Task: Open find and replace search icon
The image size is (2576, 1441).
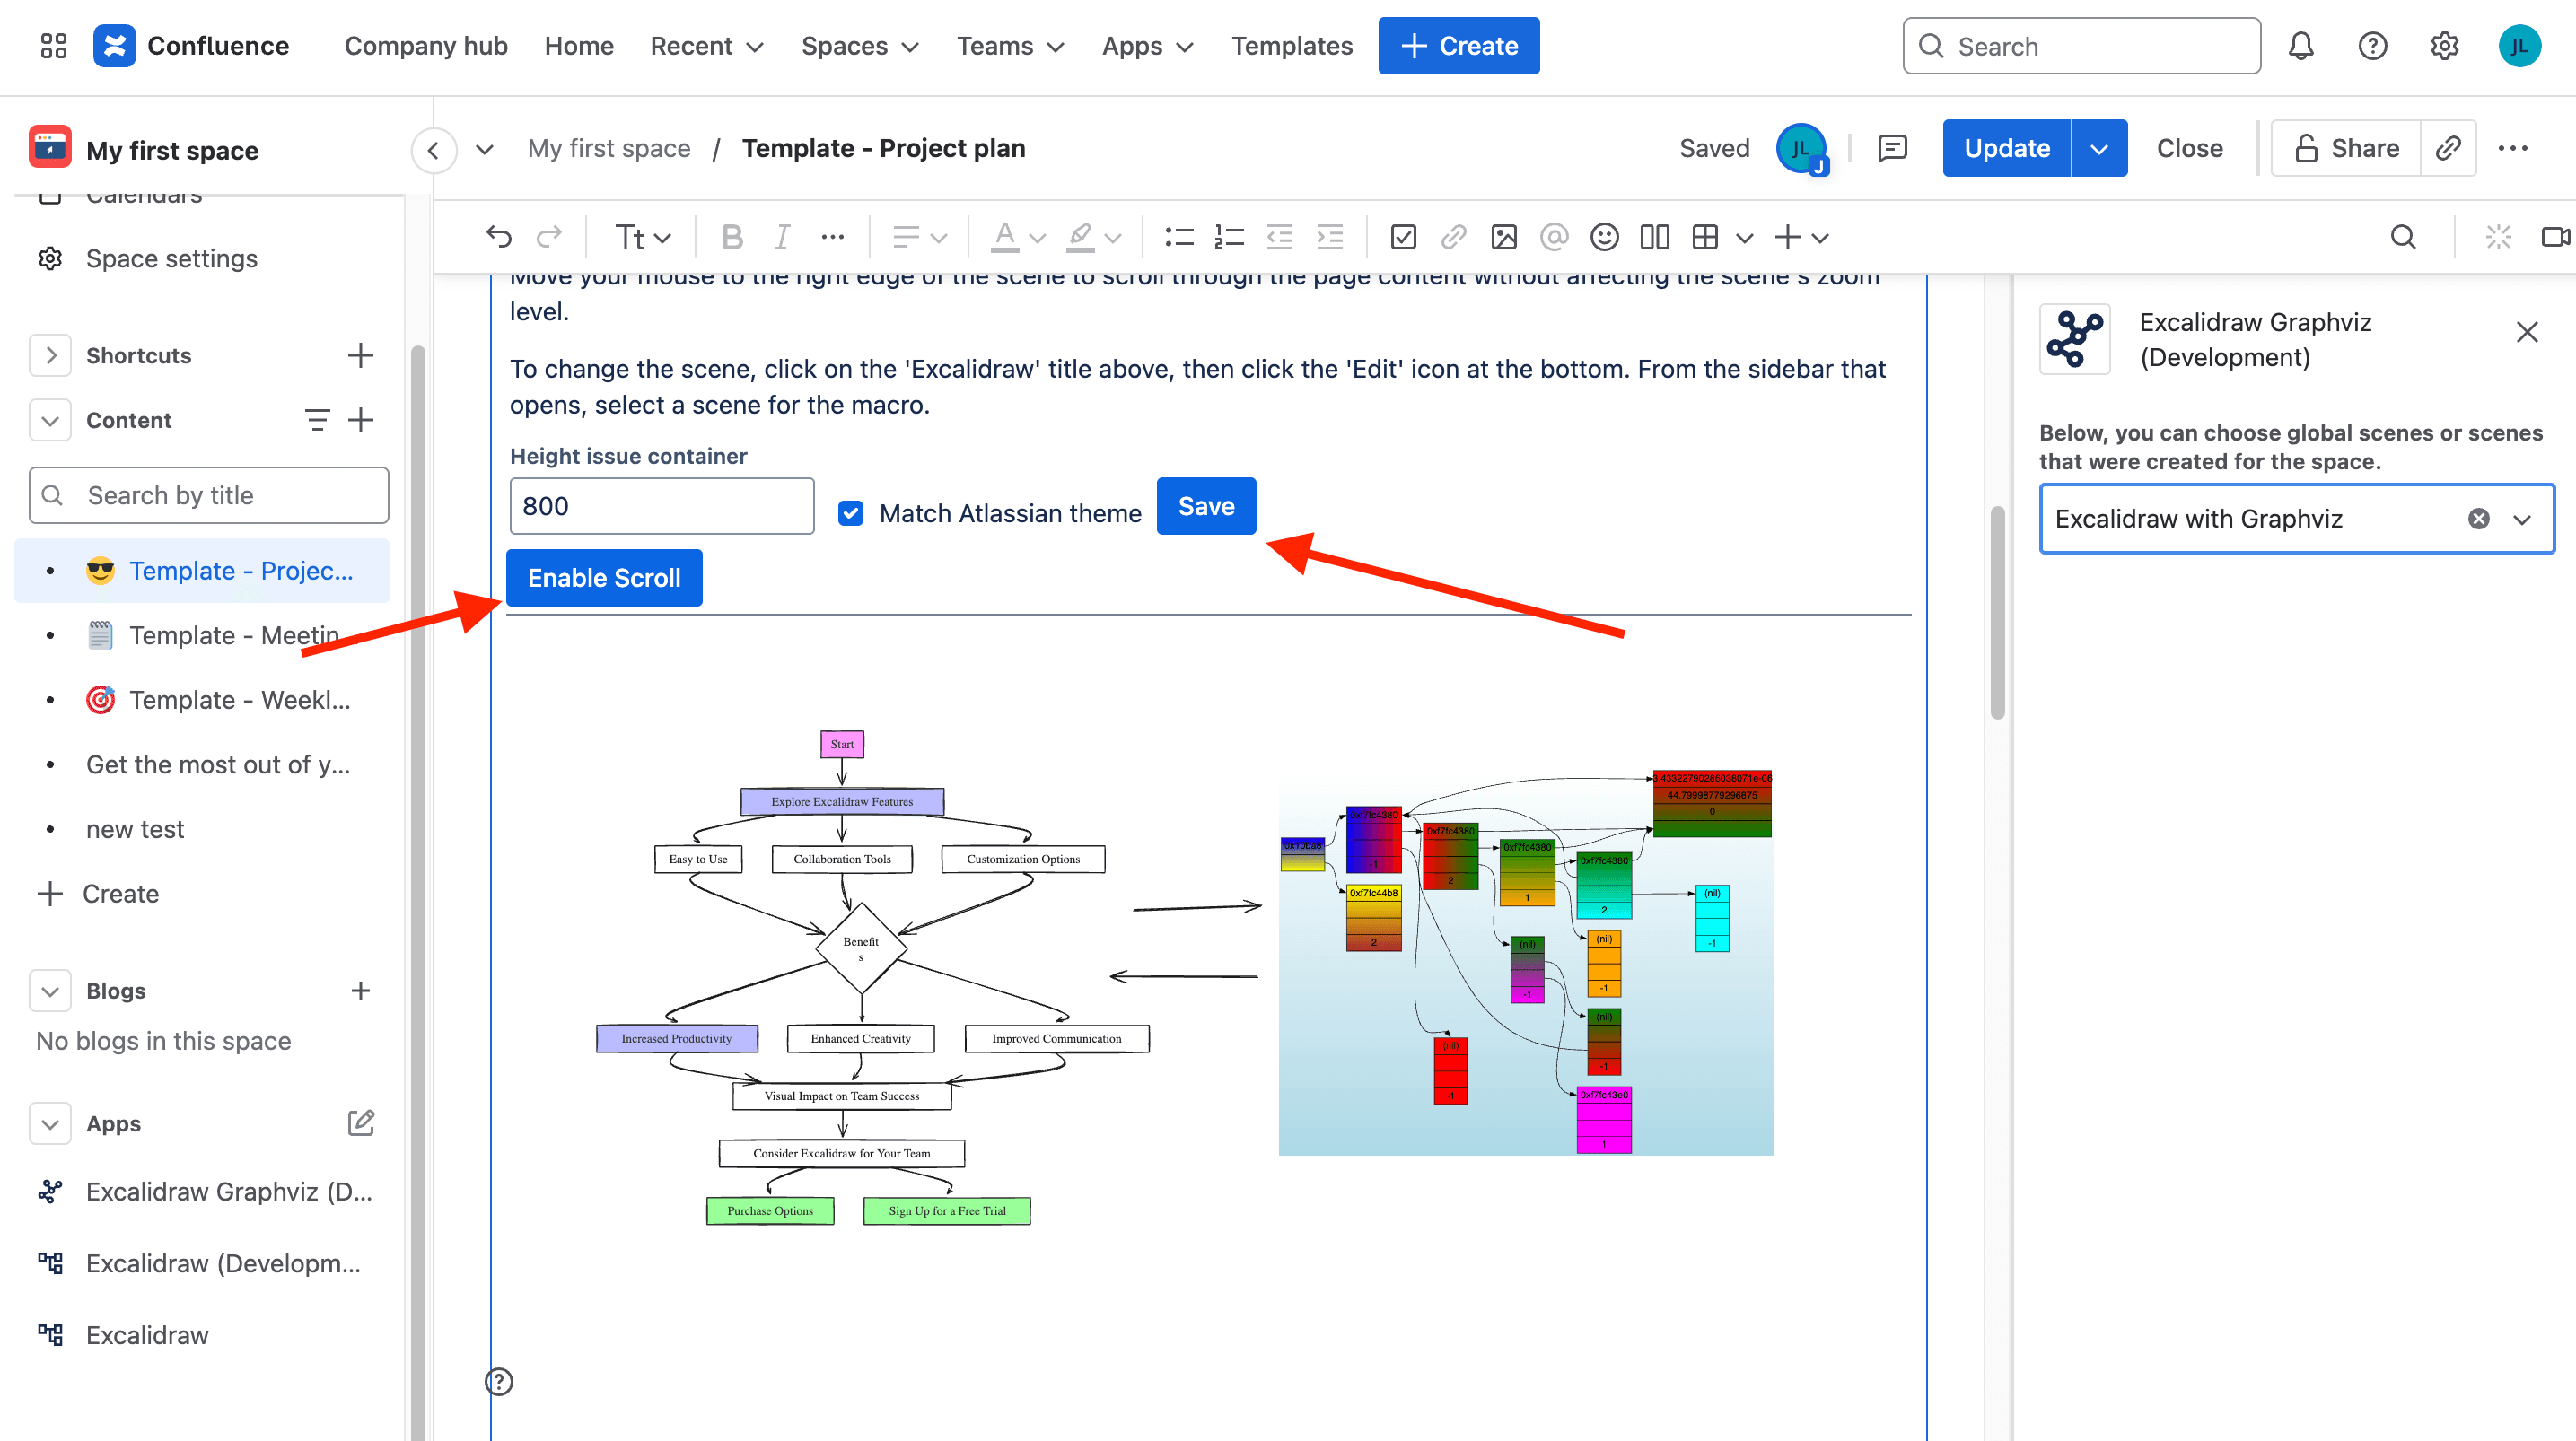Action: [2402, 237]
